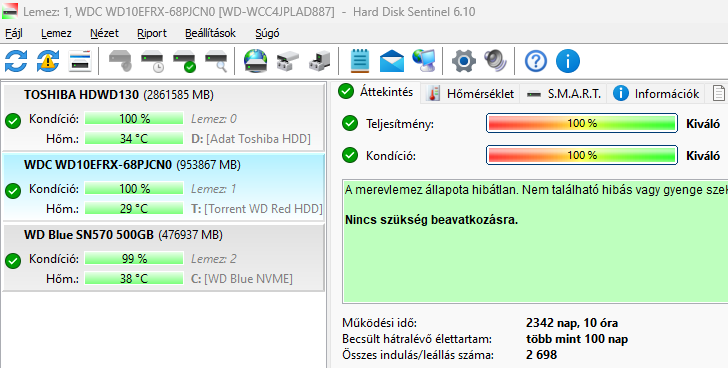Select the WDC WD10EFRX-68PJCN0 disk entry

(x=163, y=187)
